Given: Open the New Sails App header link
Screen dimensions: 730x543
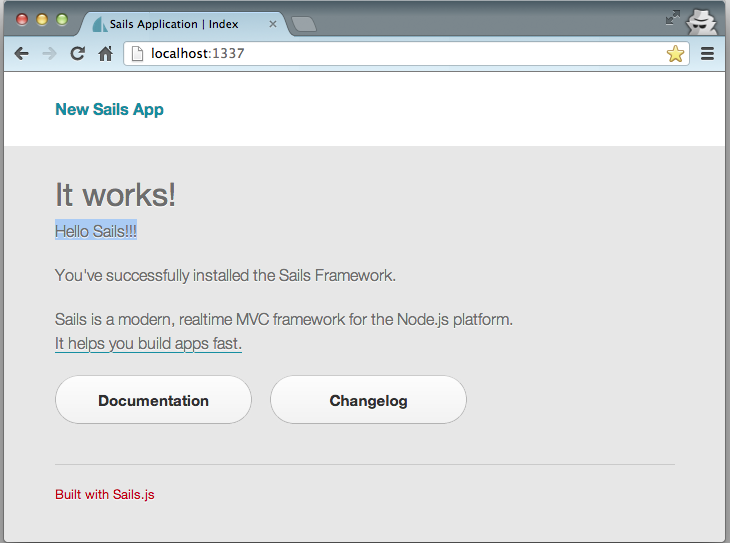Looking at the screenshot, I should tap(109, 109).
